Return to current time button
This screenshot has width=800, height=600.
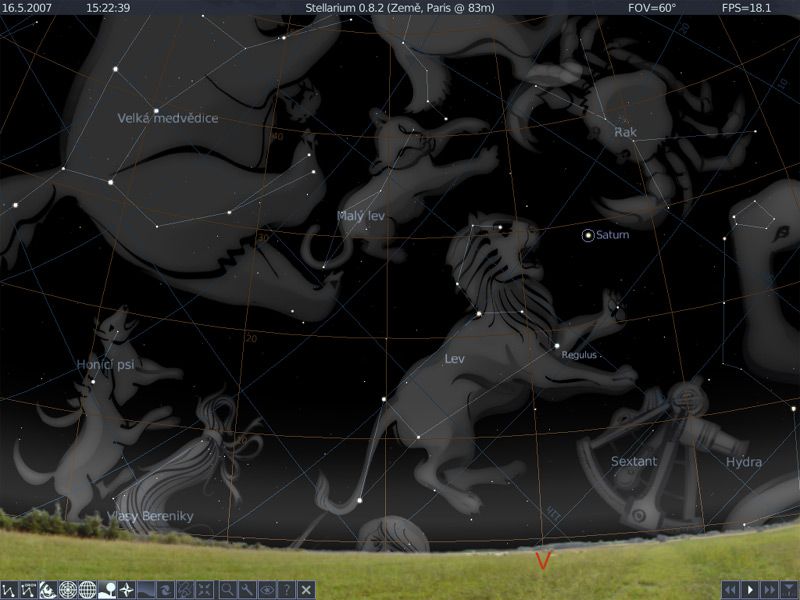(x=790, y=590)
